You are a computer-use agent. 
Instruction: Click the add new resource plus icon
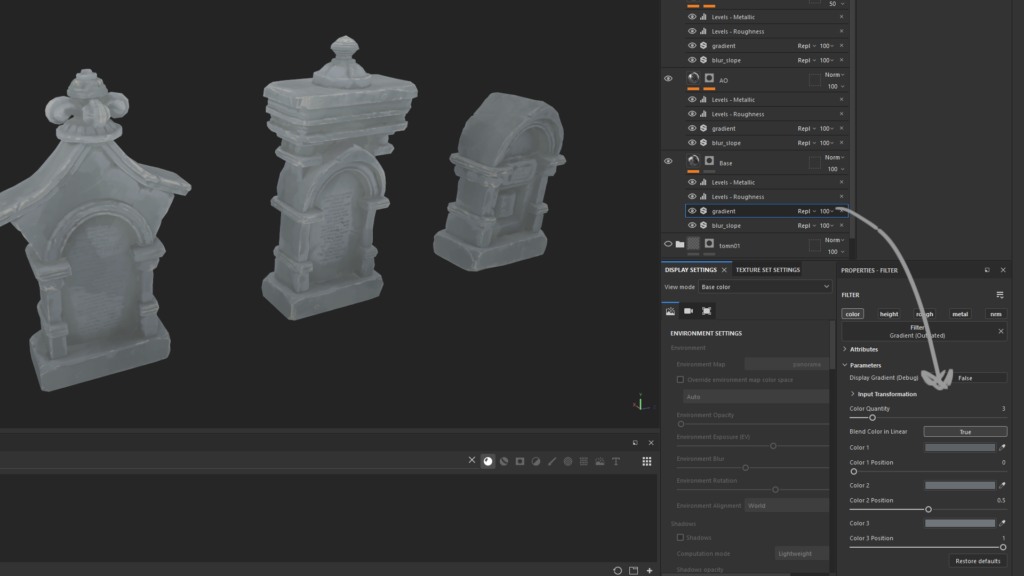[x=650, y=570]
